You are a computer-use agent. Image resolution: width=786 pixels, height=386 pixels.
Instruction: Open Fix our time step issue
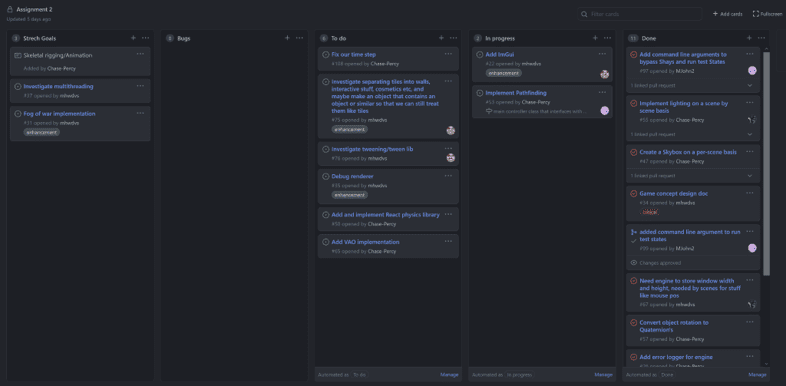tap(353, 55)
